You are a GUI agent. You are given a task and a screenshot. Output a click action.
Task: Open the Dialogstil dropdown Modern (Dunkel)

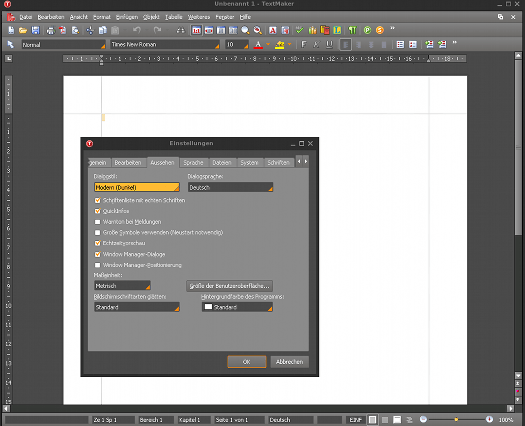[137, 187]
